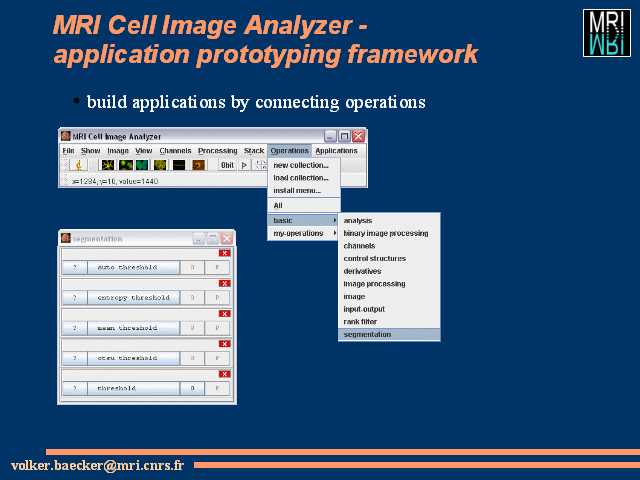Click 'O' button in entropy threshold row
Viewport: 640px width, 480px height.
point(192,298)
